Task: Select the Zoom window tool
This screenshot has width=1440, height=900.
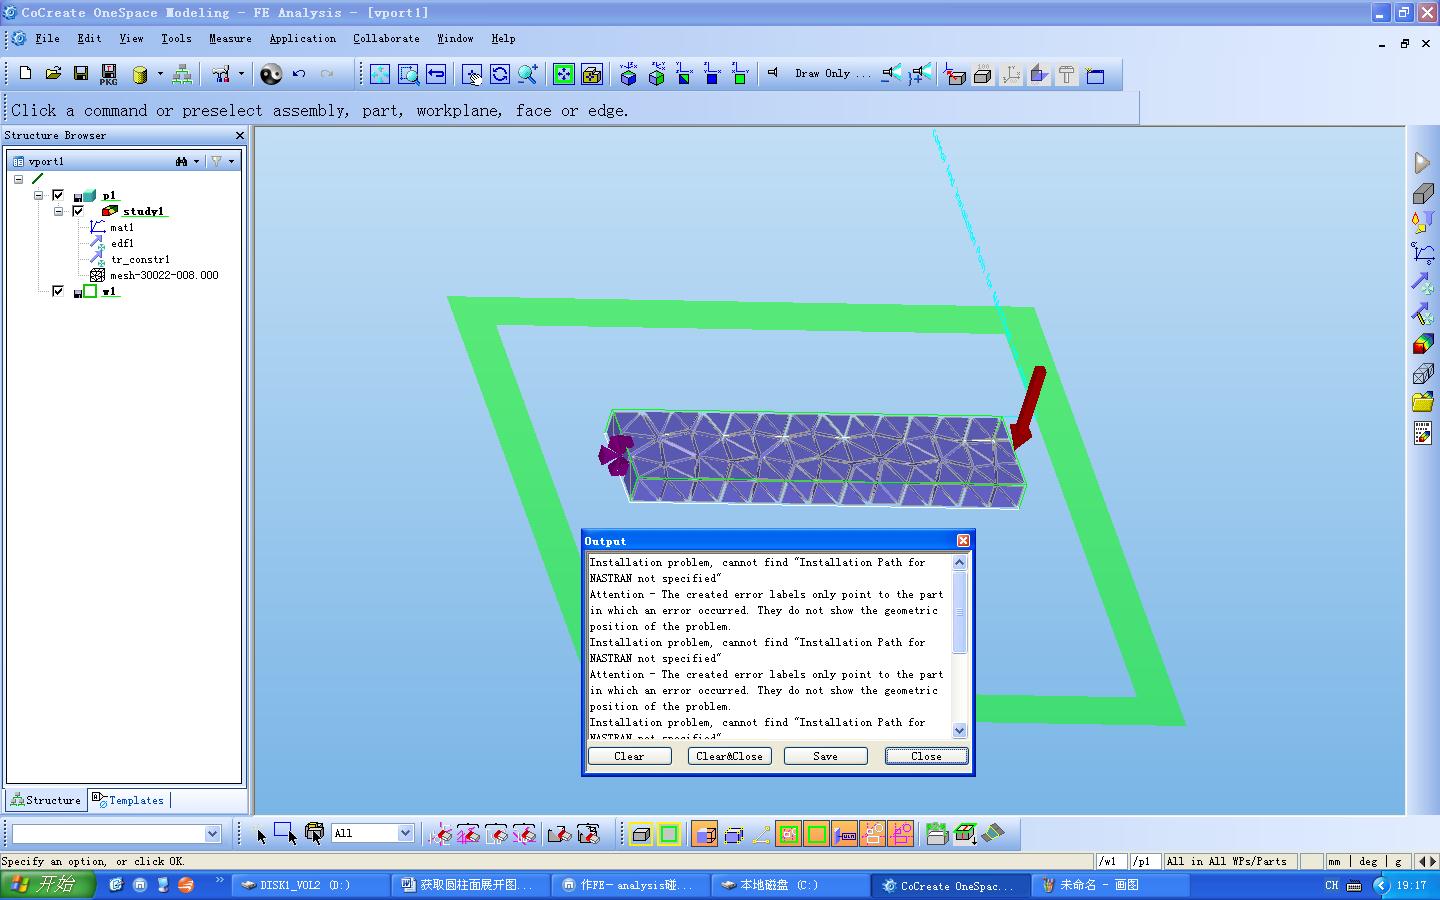Action: (x=408, y=74)
